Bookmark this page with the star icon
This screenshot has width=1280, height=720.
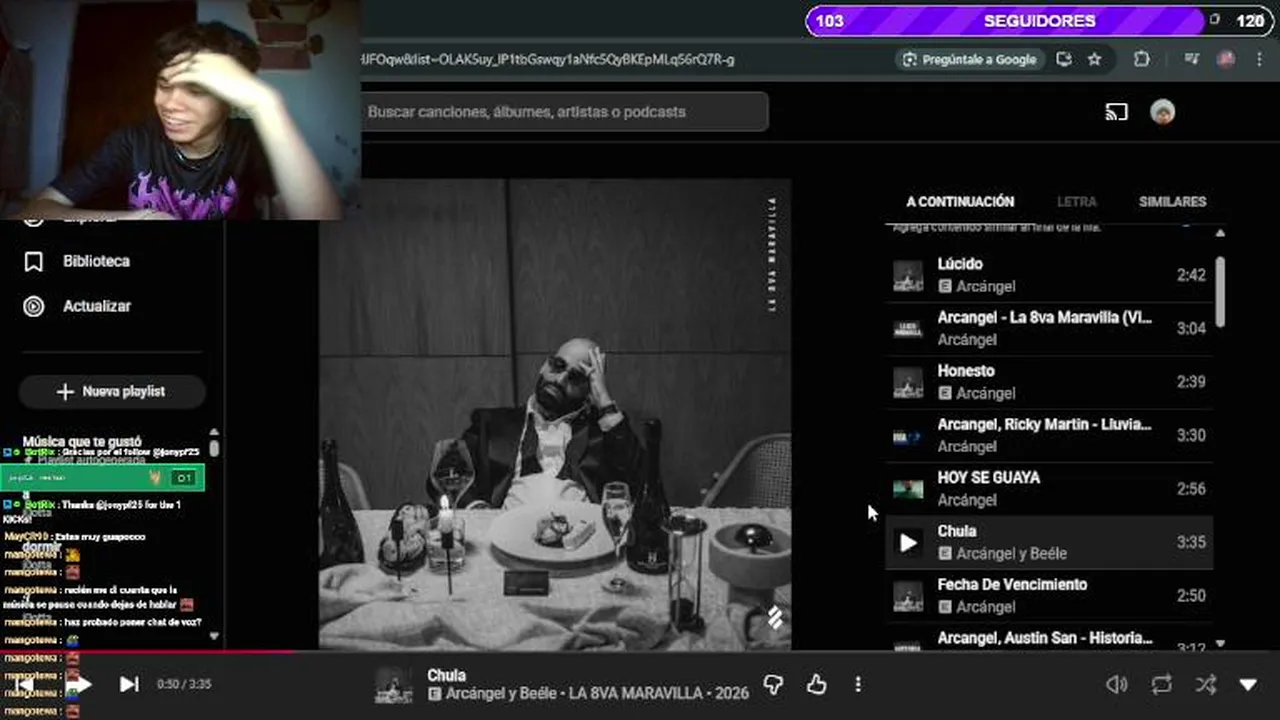pos(1094,59)
